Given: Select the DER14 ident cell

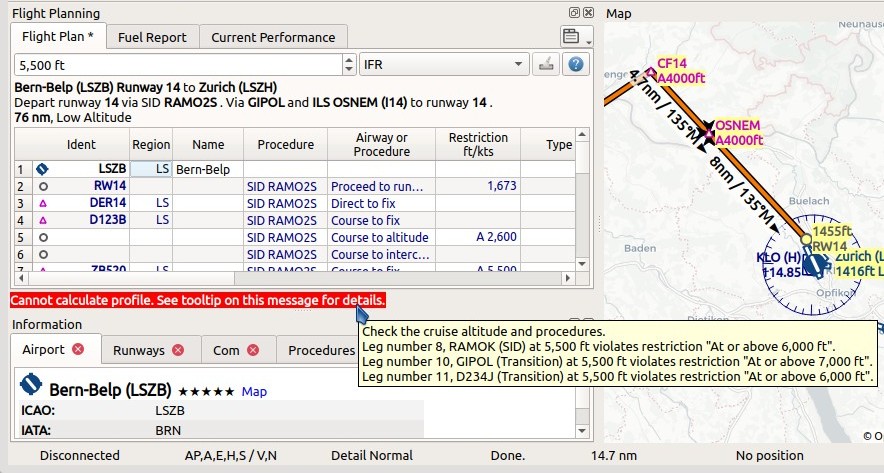Looking at the screenshot, I should (x=81, y=203).
